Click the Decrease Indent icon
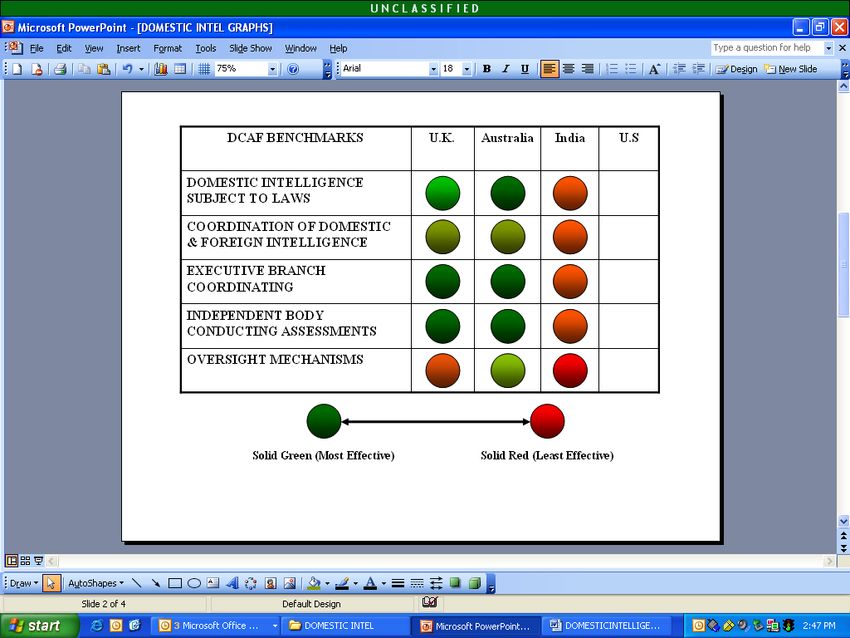 (679, 69)
